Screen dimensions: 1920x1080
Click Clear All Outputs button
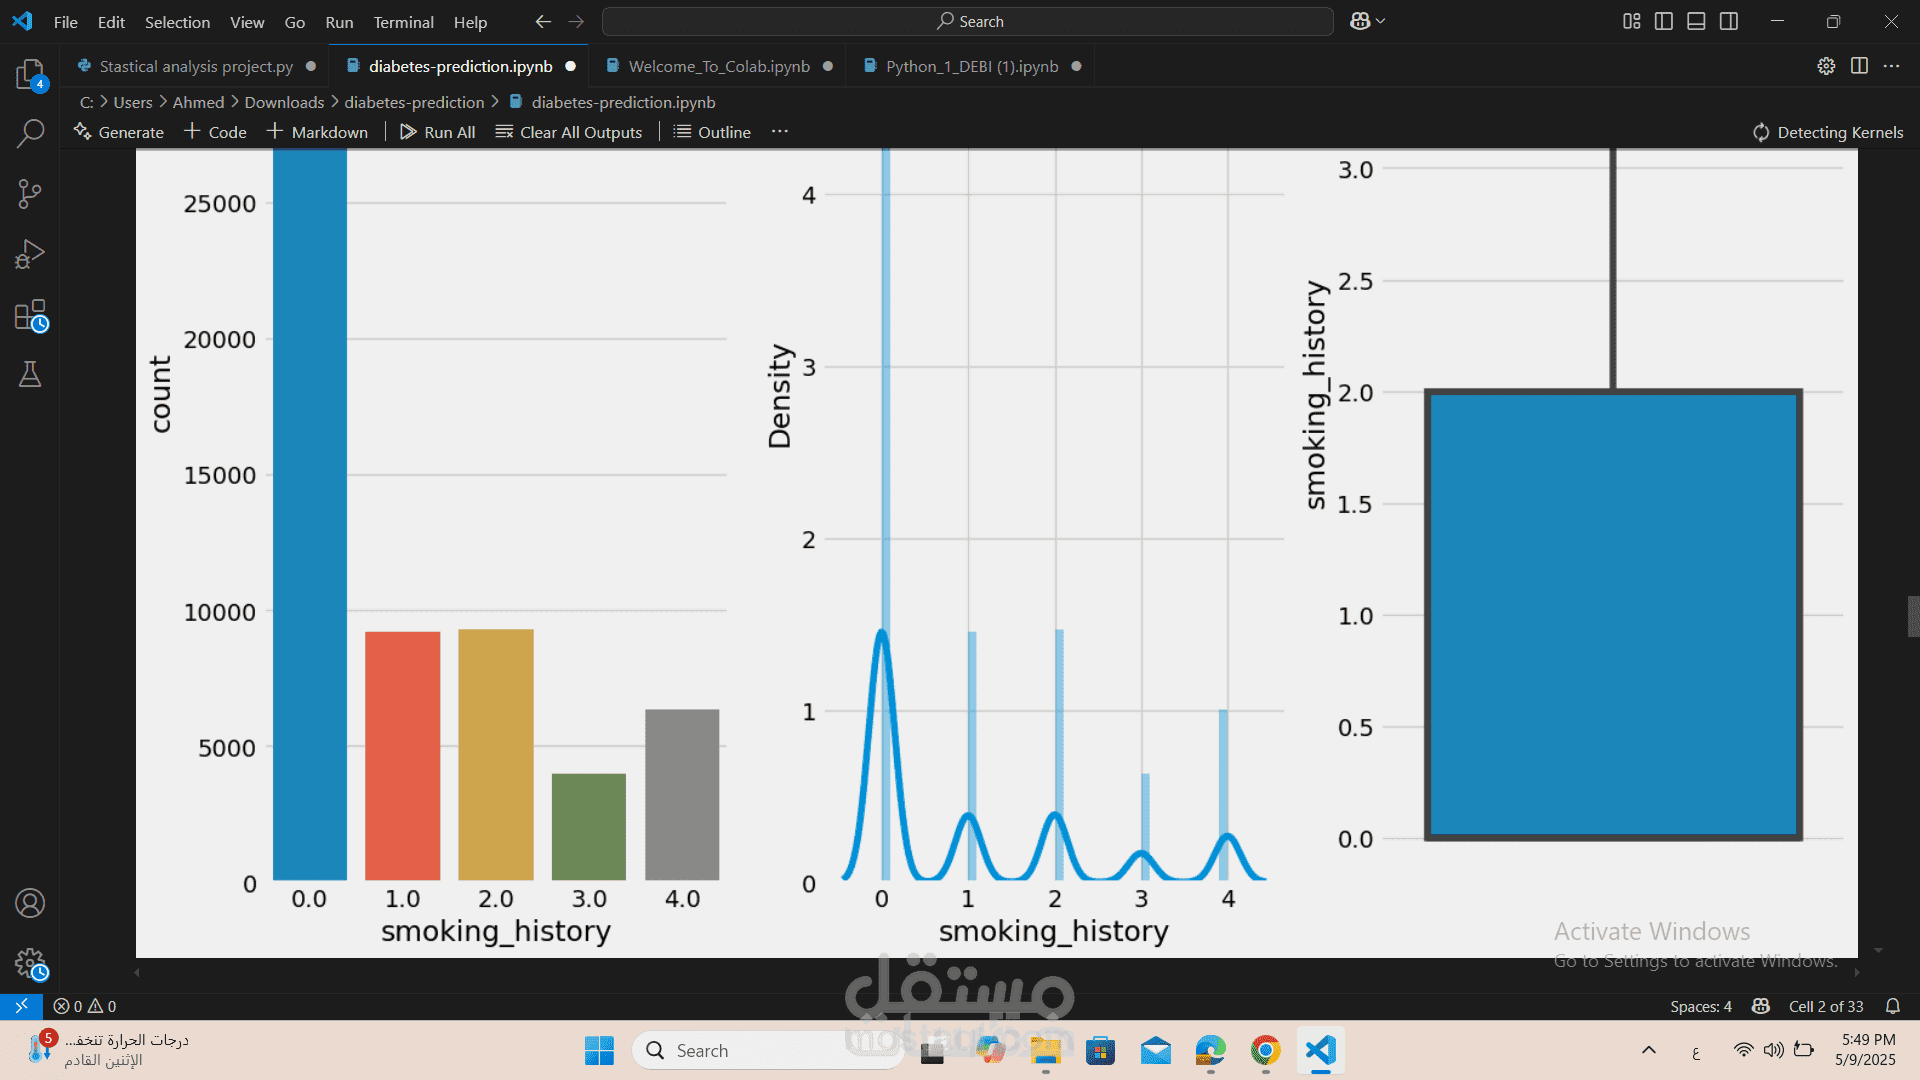tap(569, 132)
